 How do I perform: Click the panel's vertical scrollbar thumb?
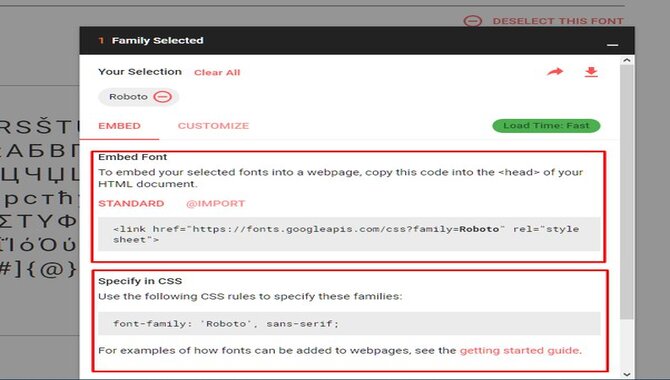[627, 192]
